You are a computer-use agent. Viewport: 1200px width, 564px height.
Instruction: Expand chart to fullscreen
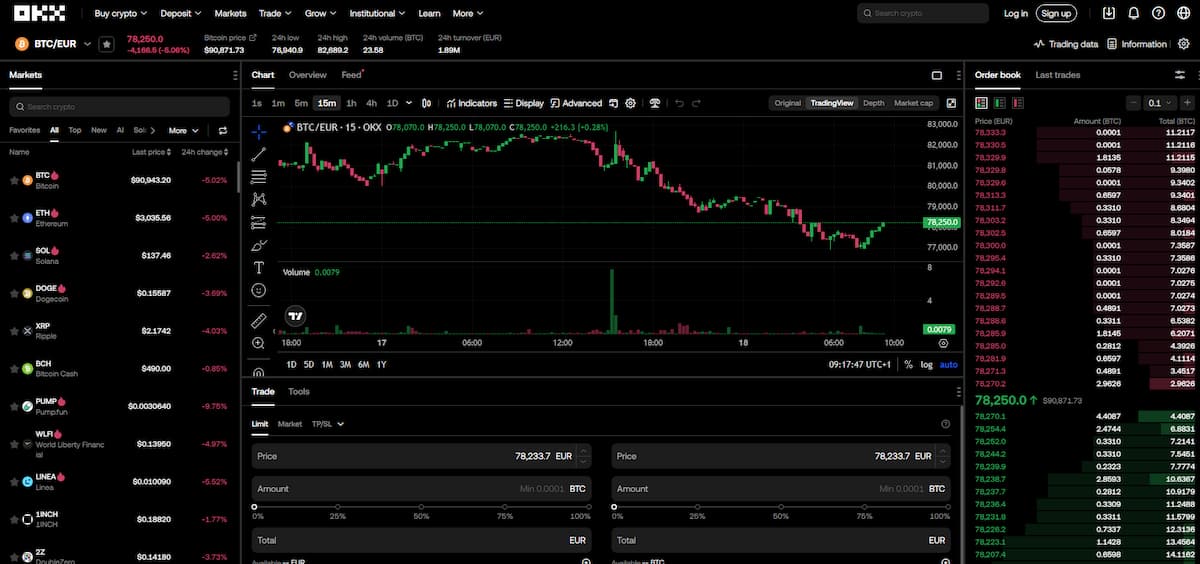pyautogui.click(x=951, y=103)
